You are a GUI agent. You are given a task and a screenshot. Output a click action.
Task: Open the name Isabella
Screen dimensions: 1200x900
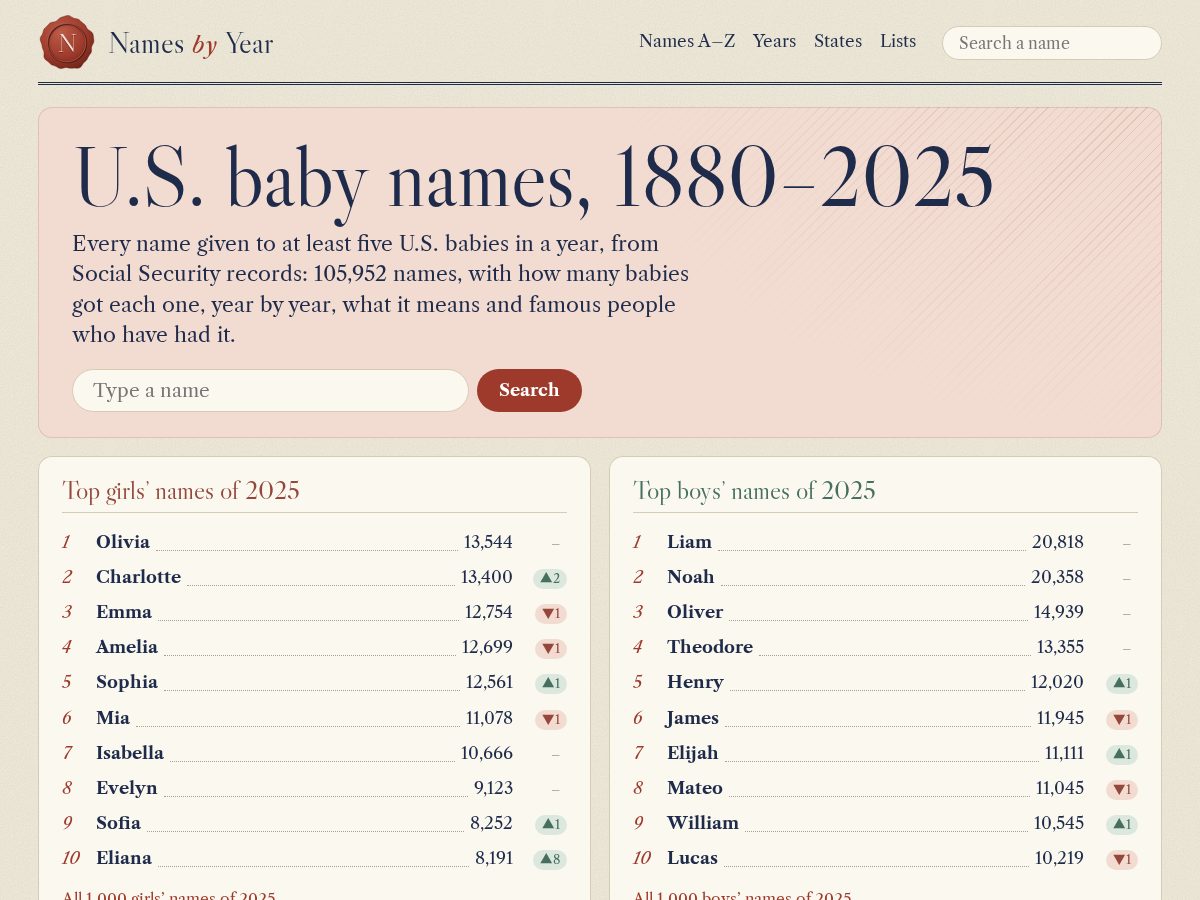(130, 753)
